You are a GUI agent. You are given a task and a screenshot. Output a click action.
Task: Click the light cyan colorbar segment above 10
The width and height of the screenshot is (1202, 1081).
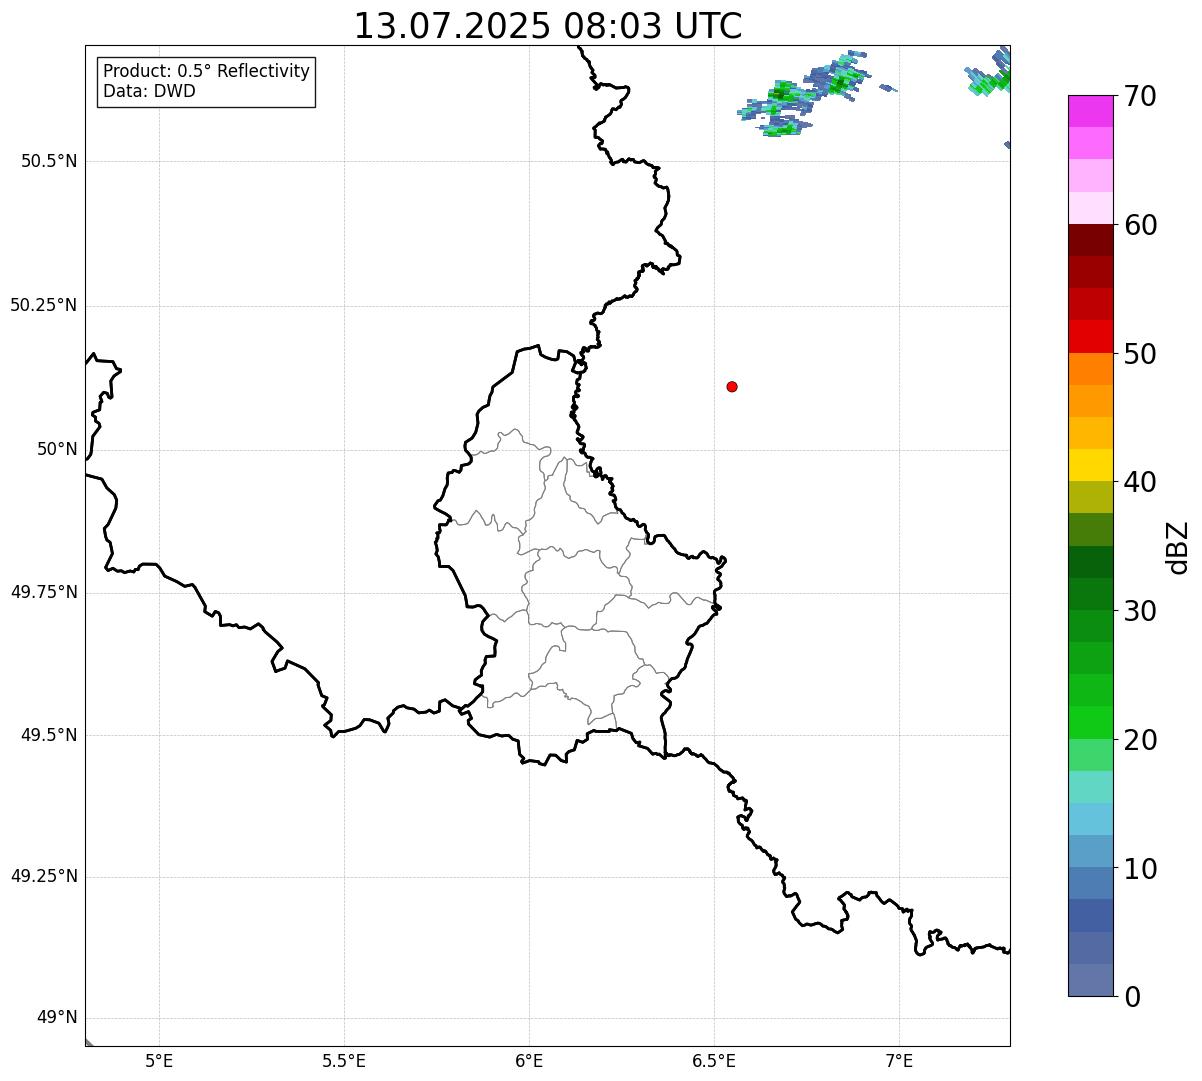[1090, 819]
